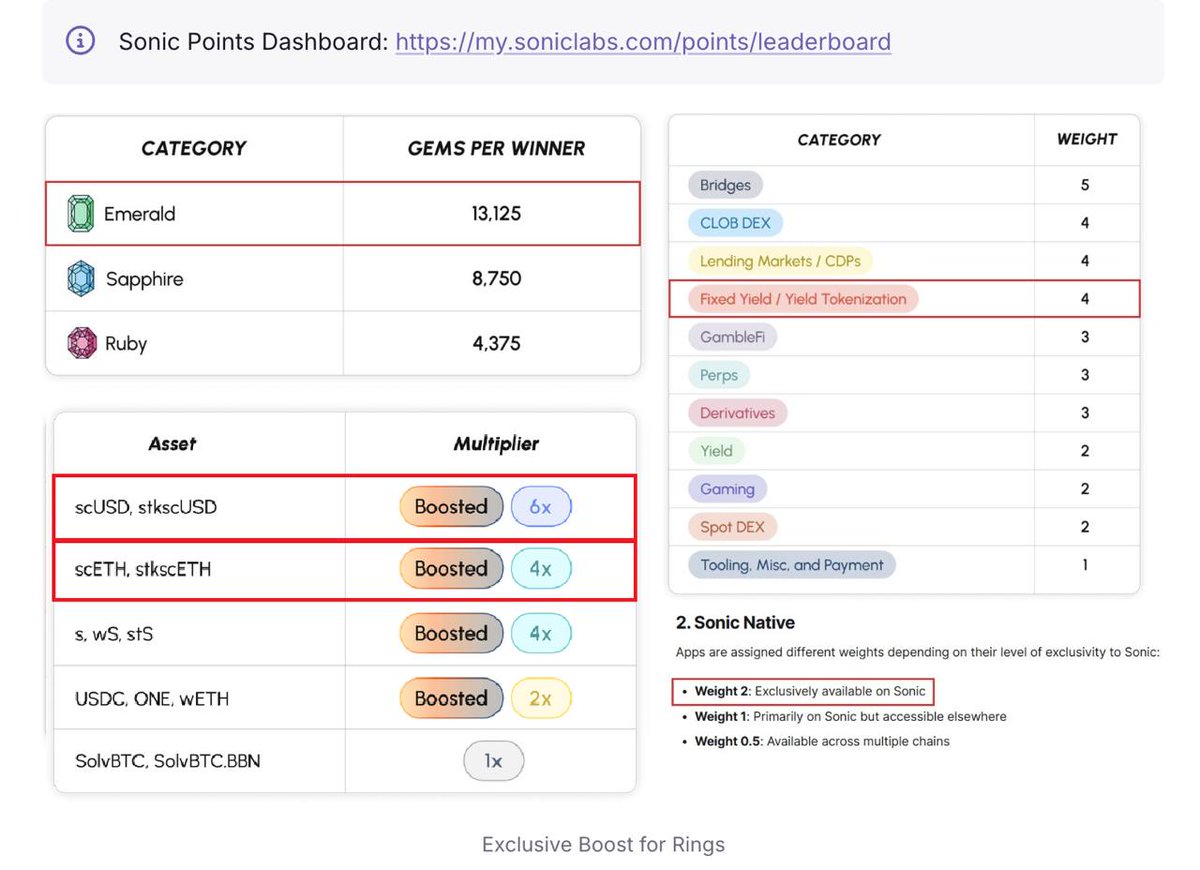Select the Derivatives category tag
Screen dimensions: 1200x870
[x=738, y=413]
